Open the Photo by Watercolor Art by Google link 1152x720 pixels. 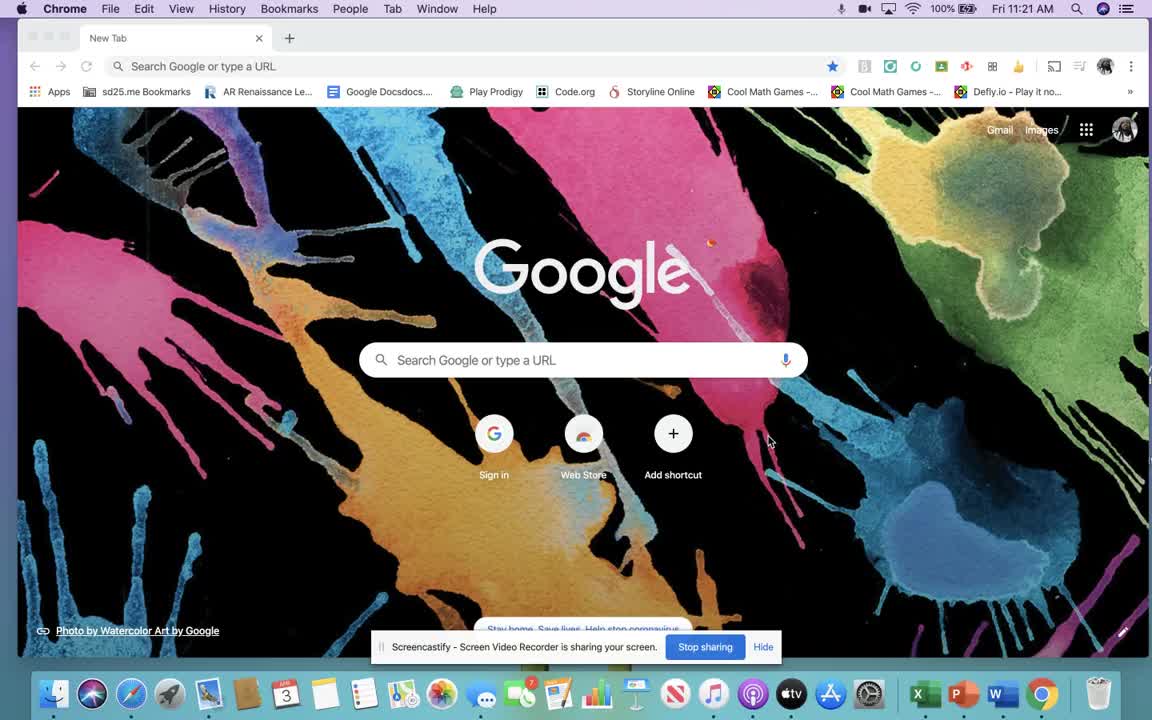tap(137, 630)
